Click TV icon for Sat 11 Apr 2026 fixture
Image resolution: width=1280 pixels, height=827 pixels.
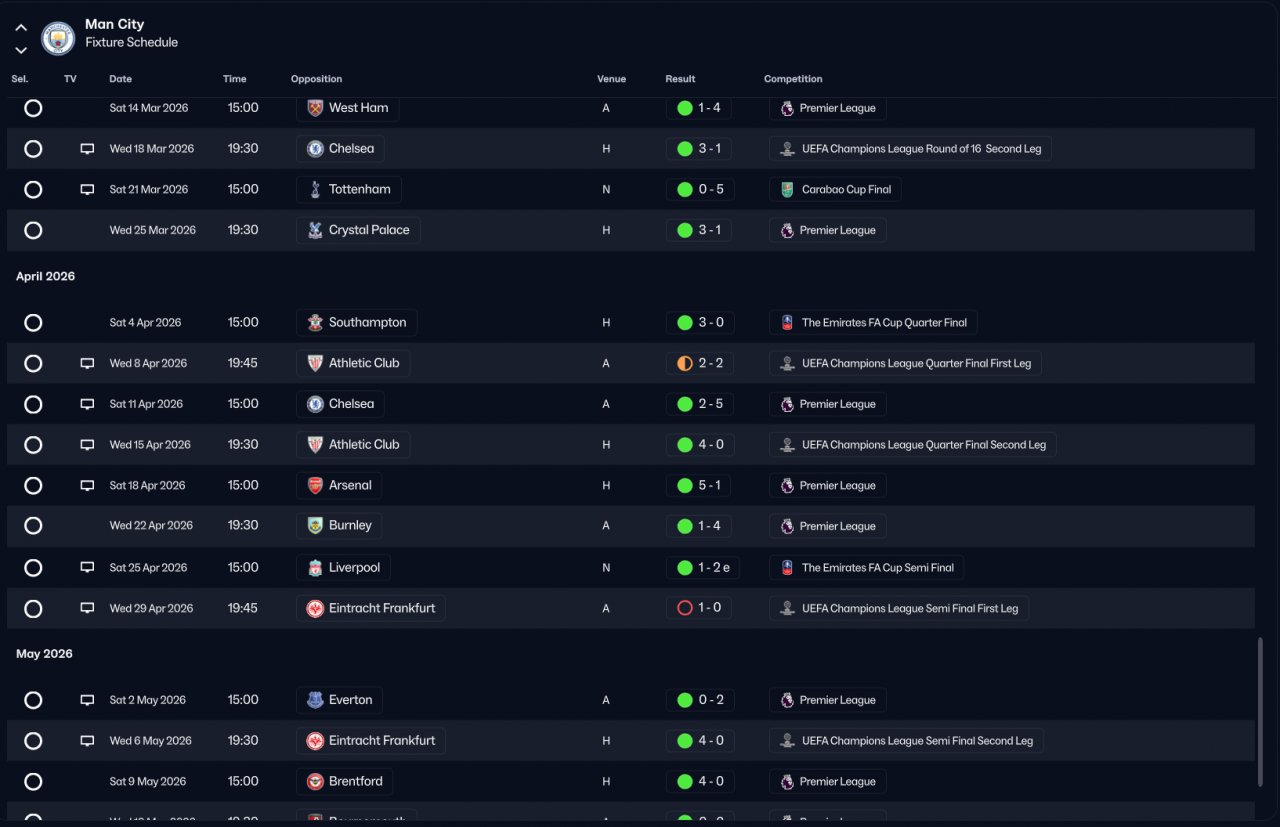(x=87, y=404)
